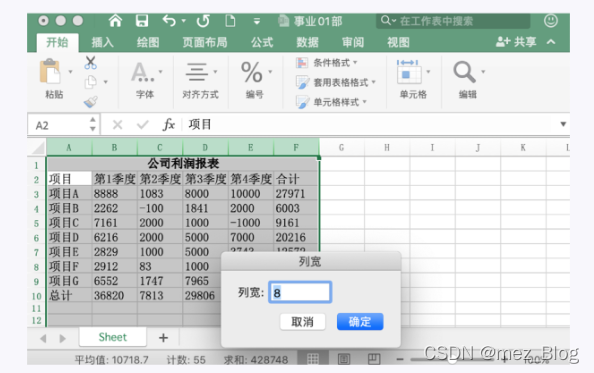This screenshot has height=373, width=594.
Task: Expand the paste options arrow
Action: [x=70, y=72]
